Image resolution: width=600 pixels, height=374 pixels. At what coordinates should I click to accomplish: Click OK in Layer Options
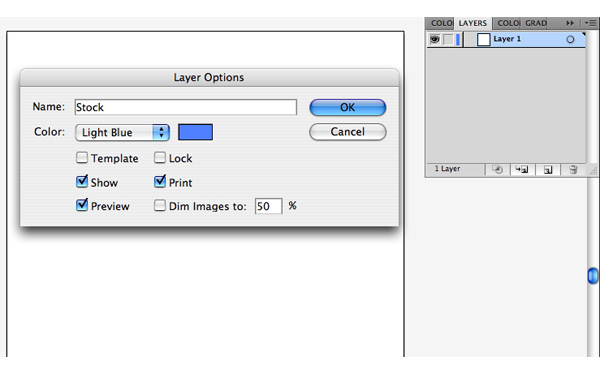347,108
